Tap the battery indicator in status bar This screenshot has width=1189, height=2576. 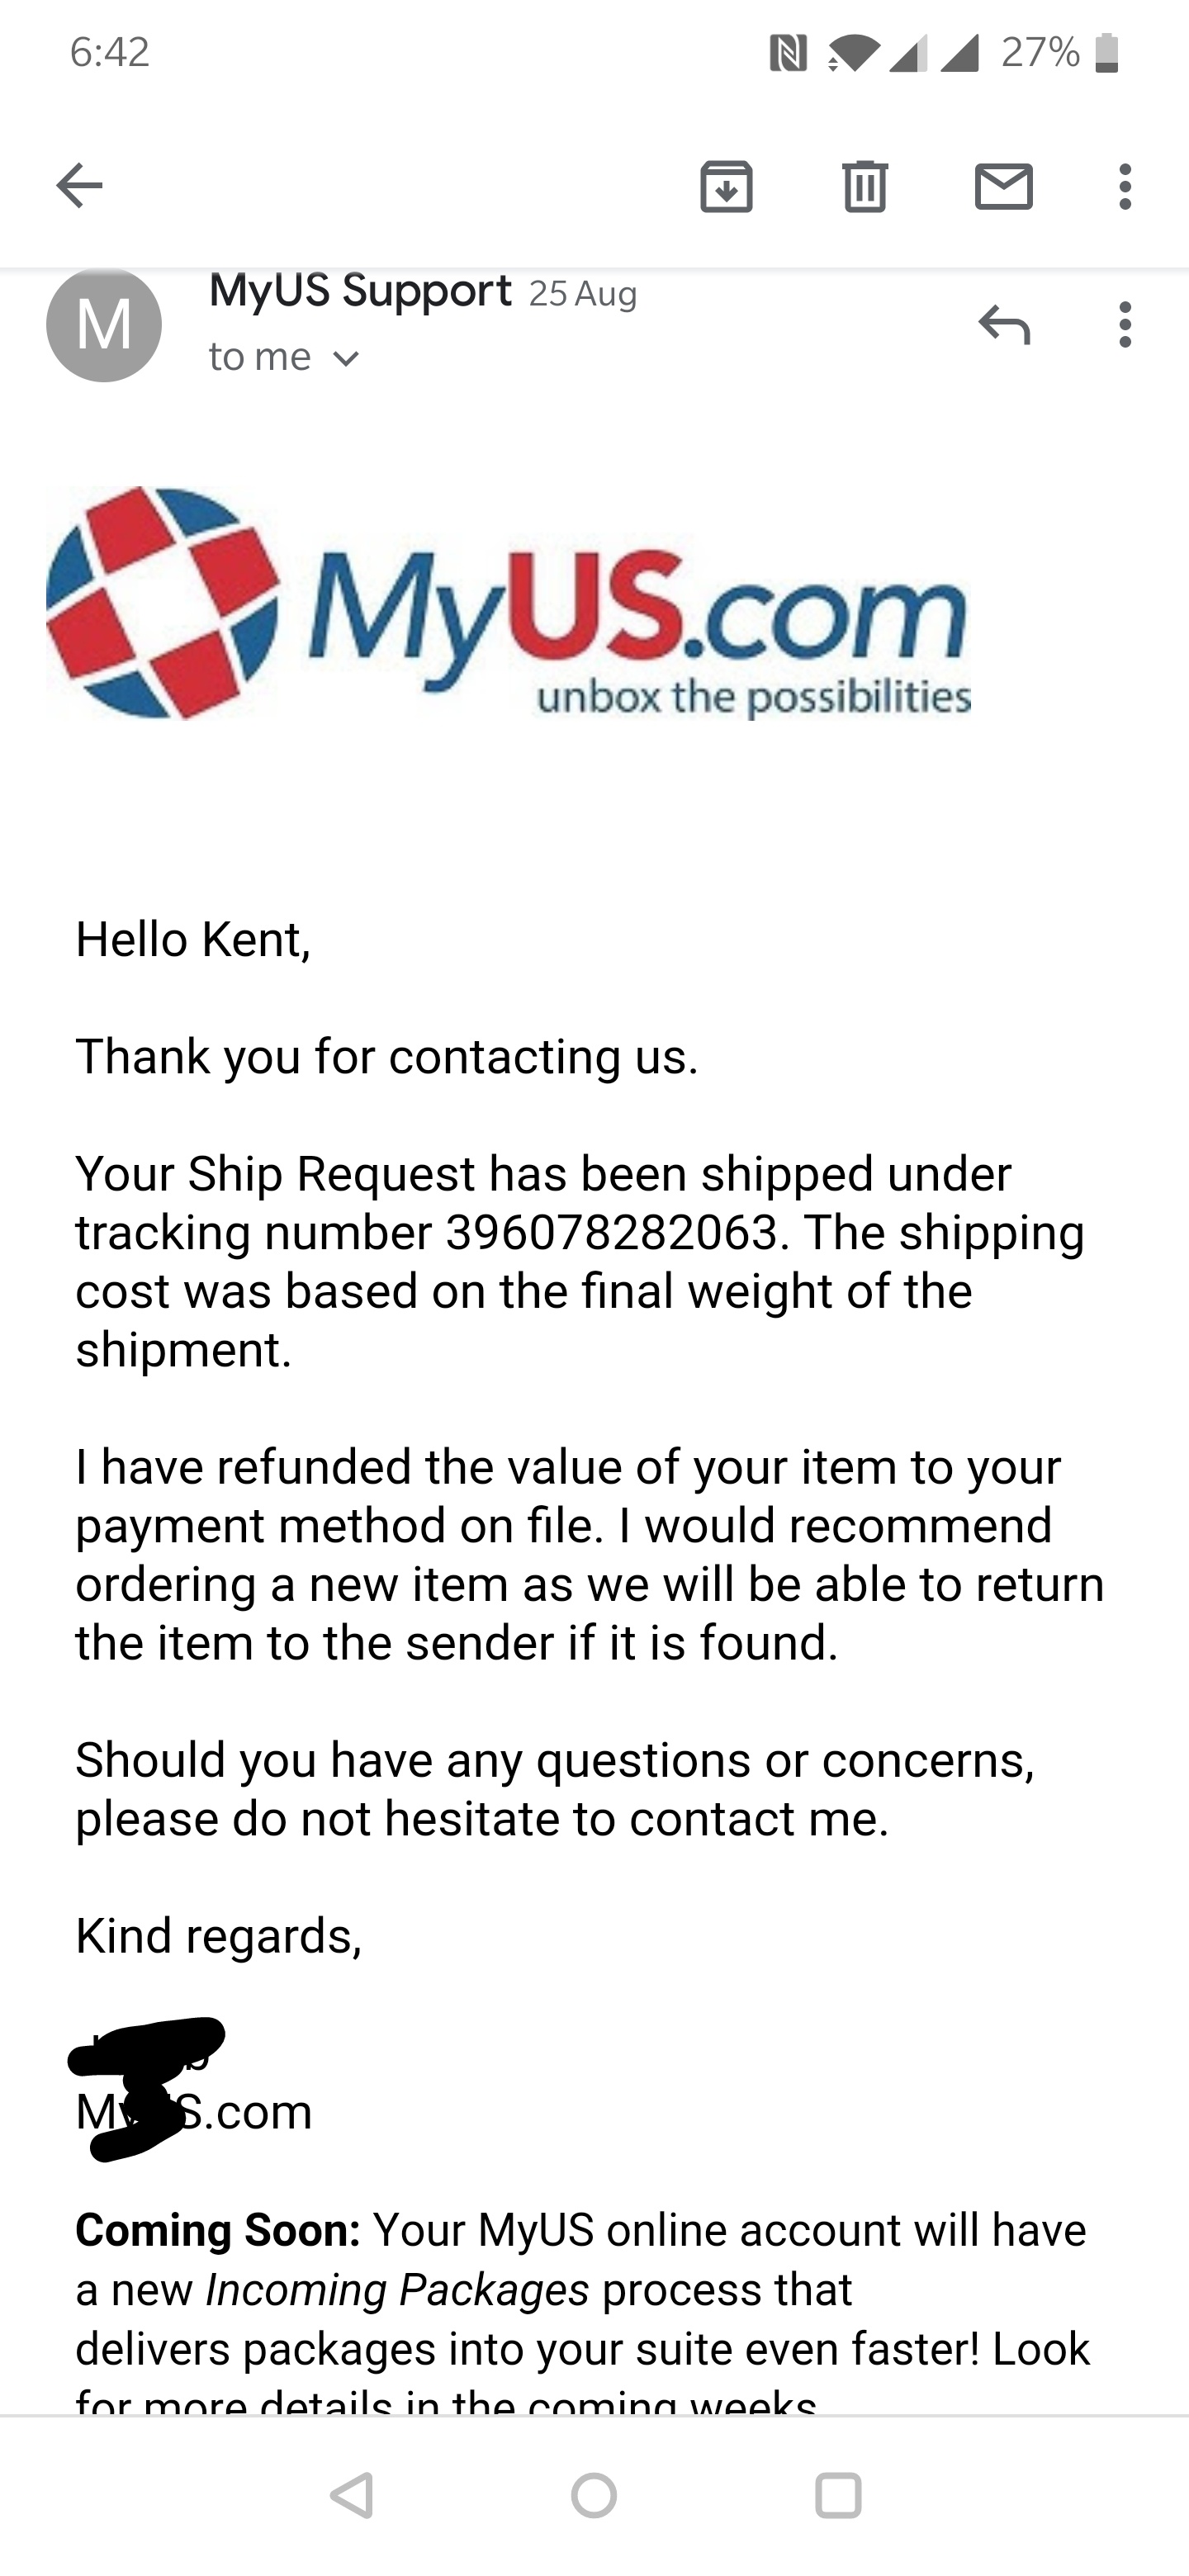(1106, 53)
